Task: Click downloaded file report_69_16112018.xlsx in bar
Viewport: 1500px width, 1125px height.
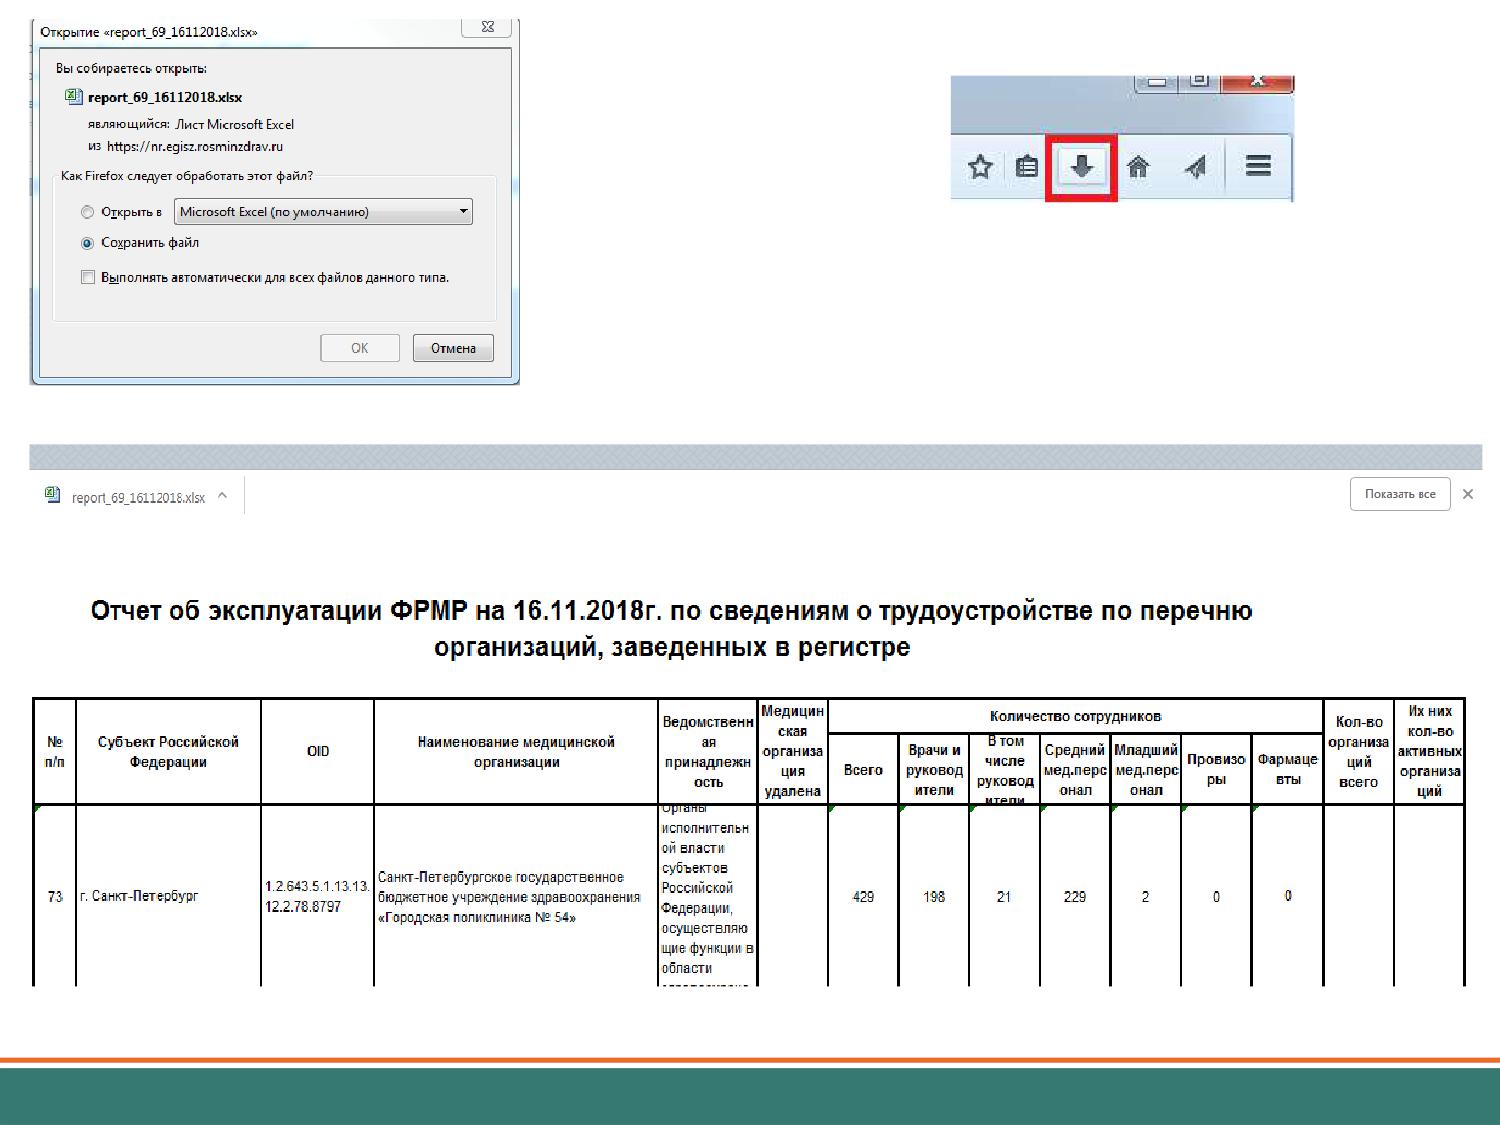Action: (138, 497)
